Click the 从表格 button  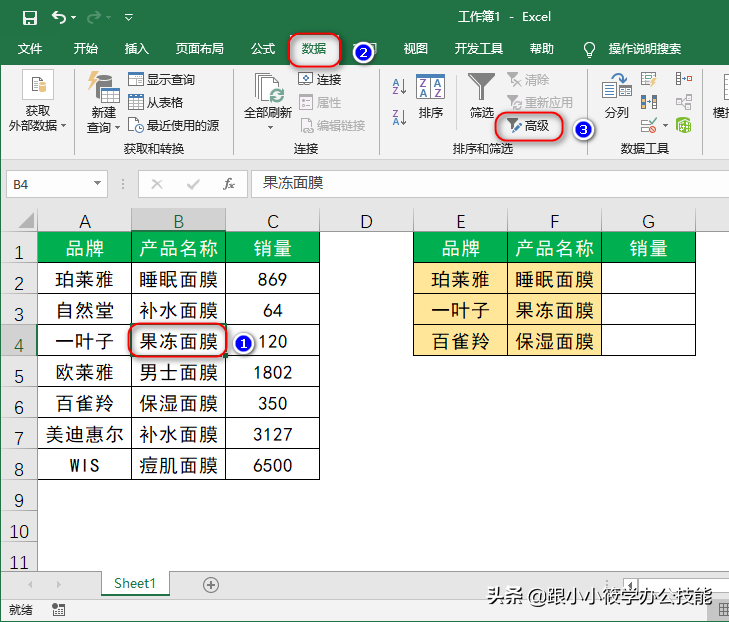(155, 102)
